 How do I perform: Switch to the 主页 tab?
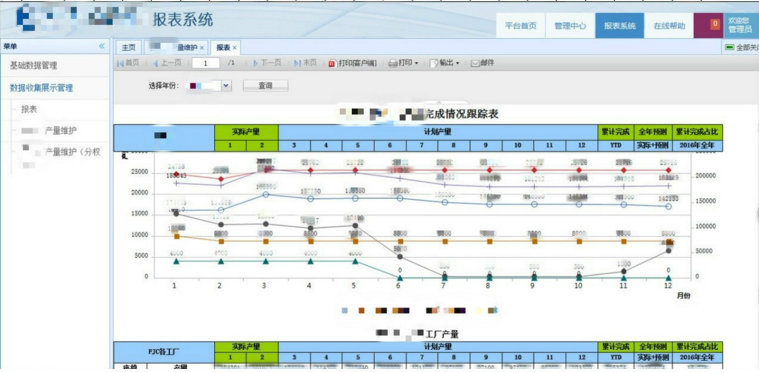pos(128,47)
